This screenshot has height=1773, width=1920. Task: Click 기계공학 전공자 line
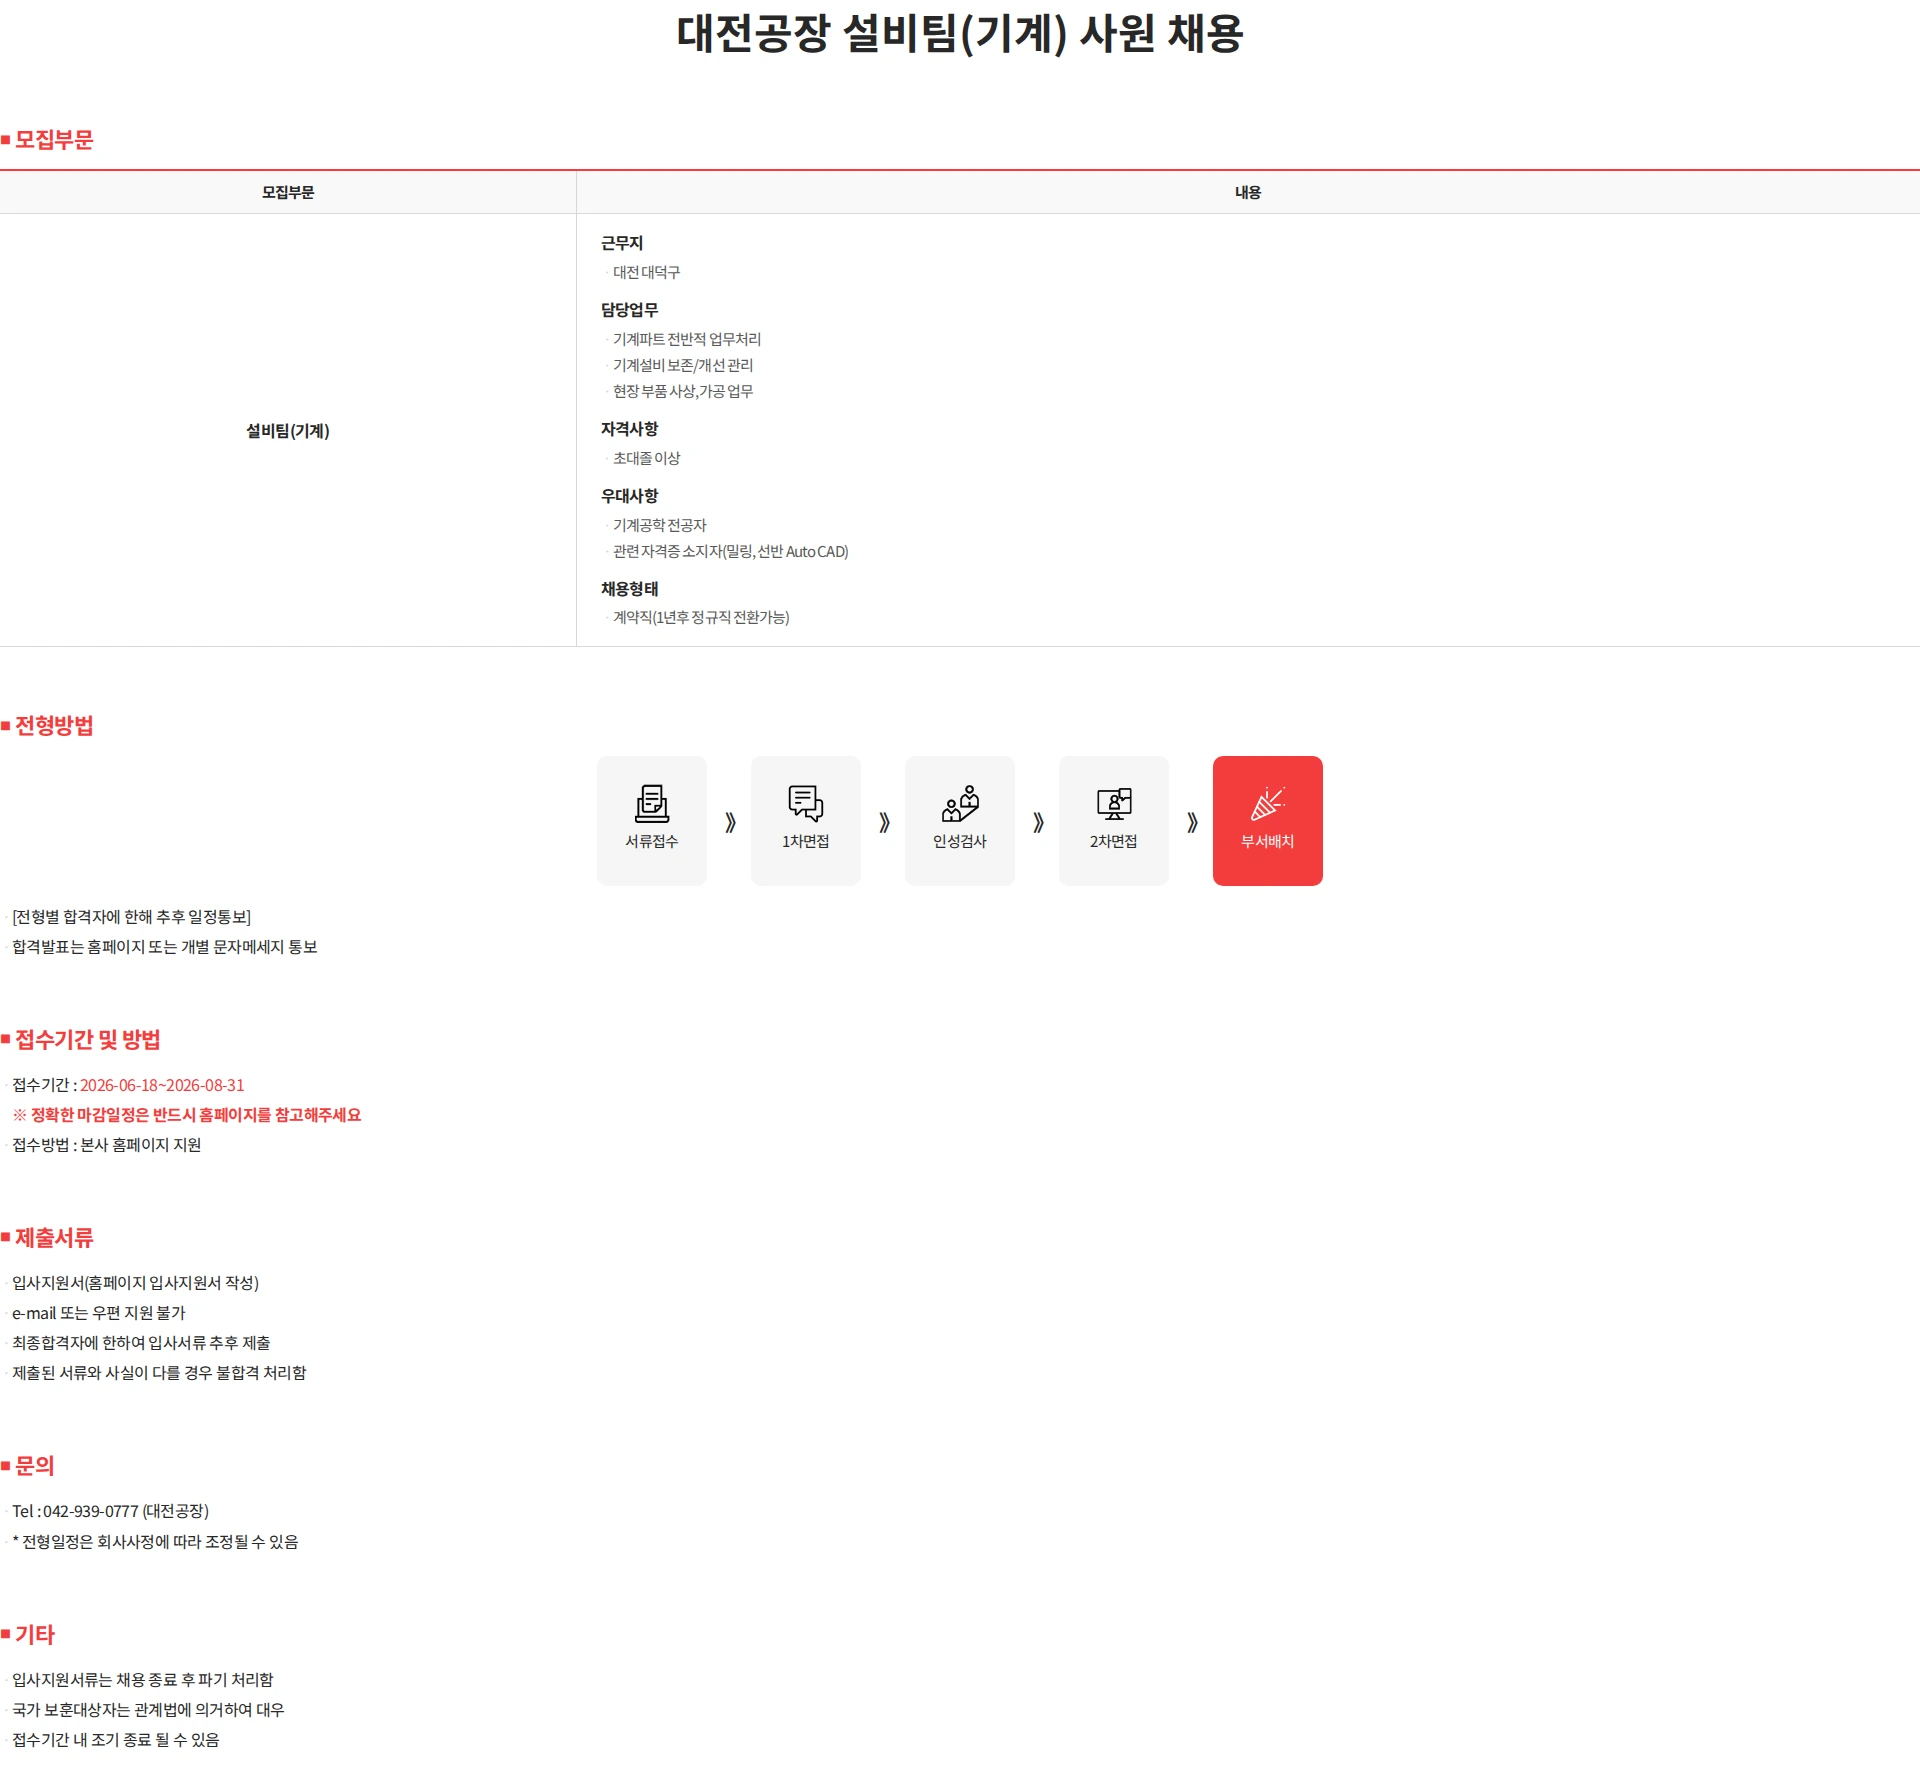pyautogui.click(x=660, y=525)
